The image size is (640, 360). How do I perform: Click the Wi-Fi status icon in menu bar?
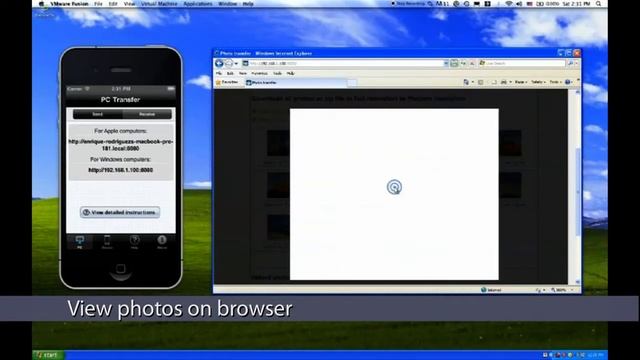pyautogui.click(x=509, y=4)
